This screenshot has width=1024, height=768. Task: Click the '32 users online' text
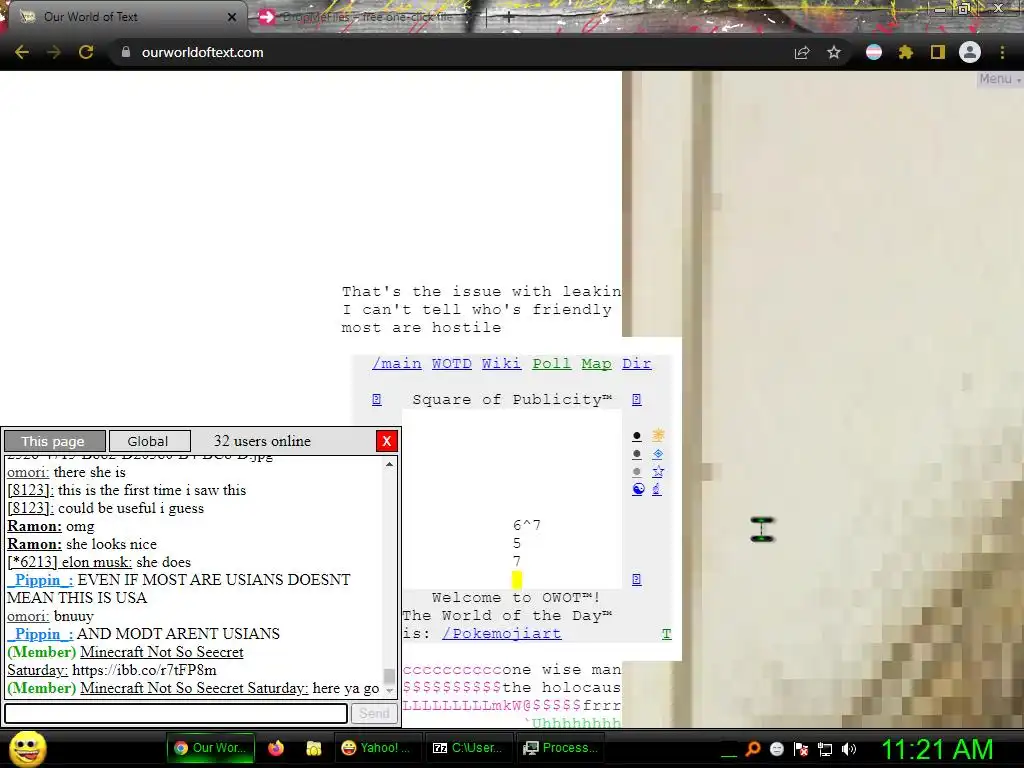point(262,441)
